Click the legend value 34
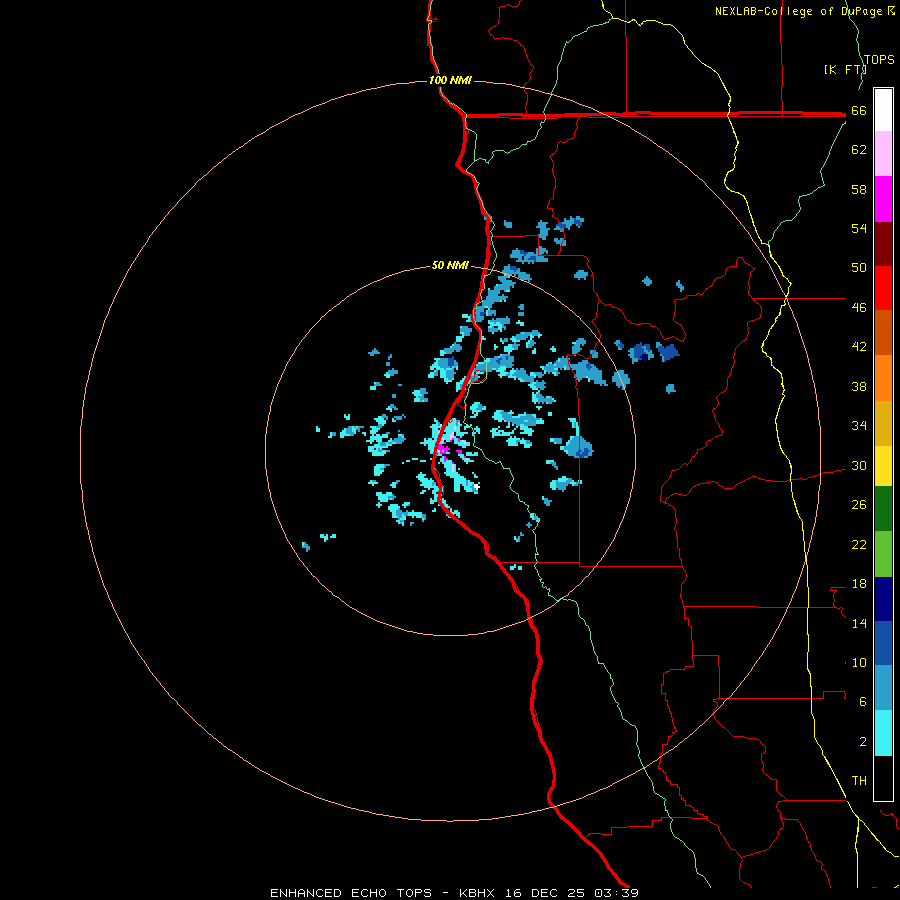This screenshot has width=900, height=900. [859, 426]
